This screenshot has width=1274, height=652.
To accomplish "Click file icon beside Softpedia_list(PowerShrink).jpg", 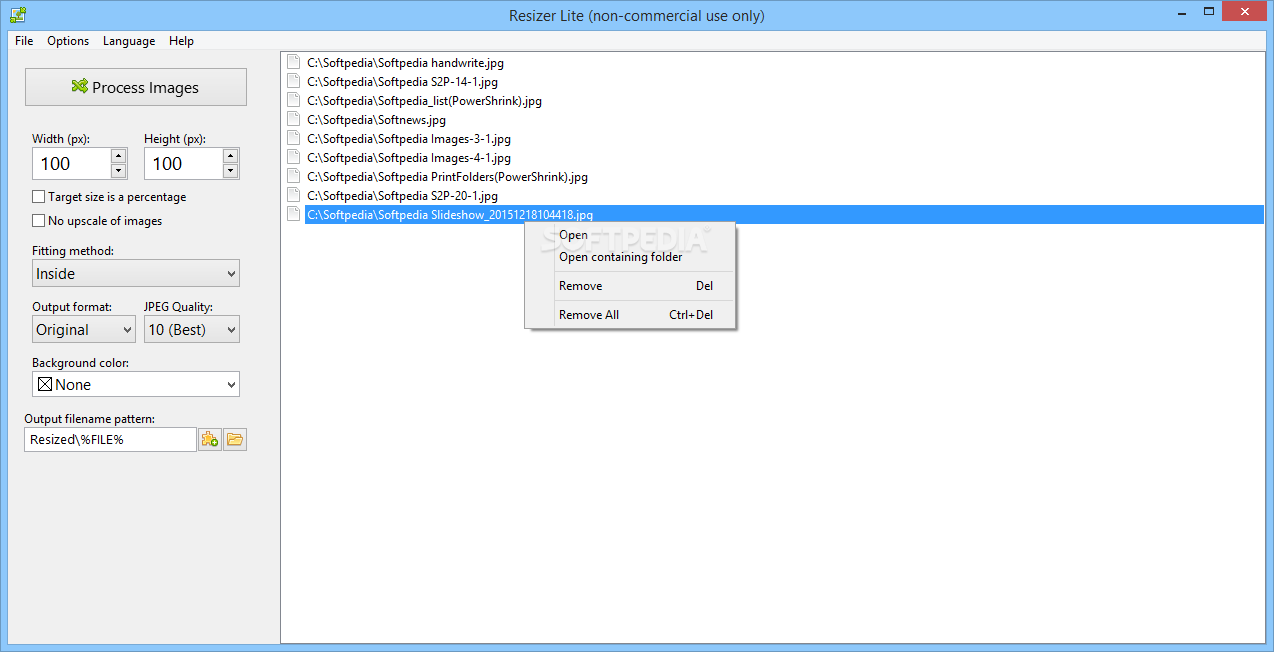I will 293,100.
